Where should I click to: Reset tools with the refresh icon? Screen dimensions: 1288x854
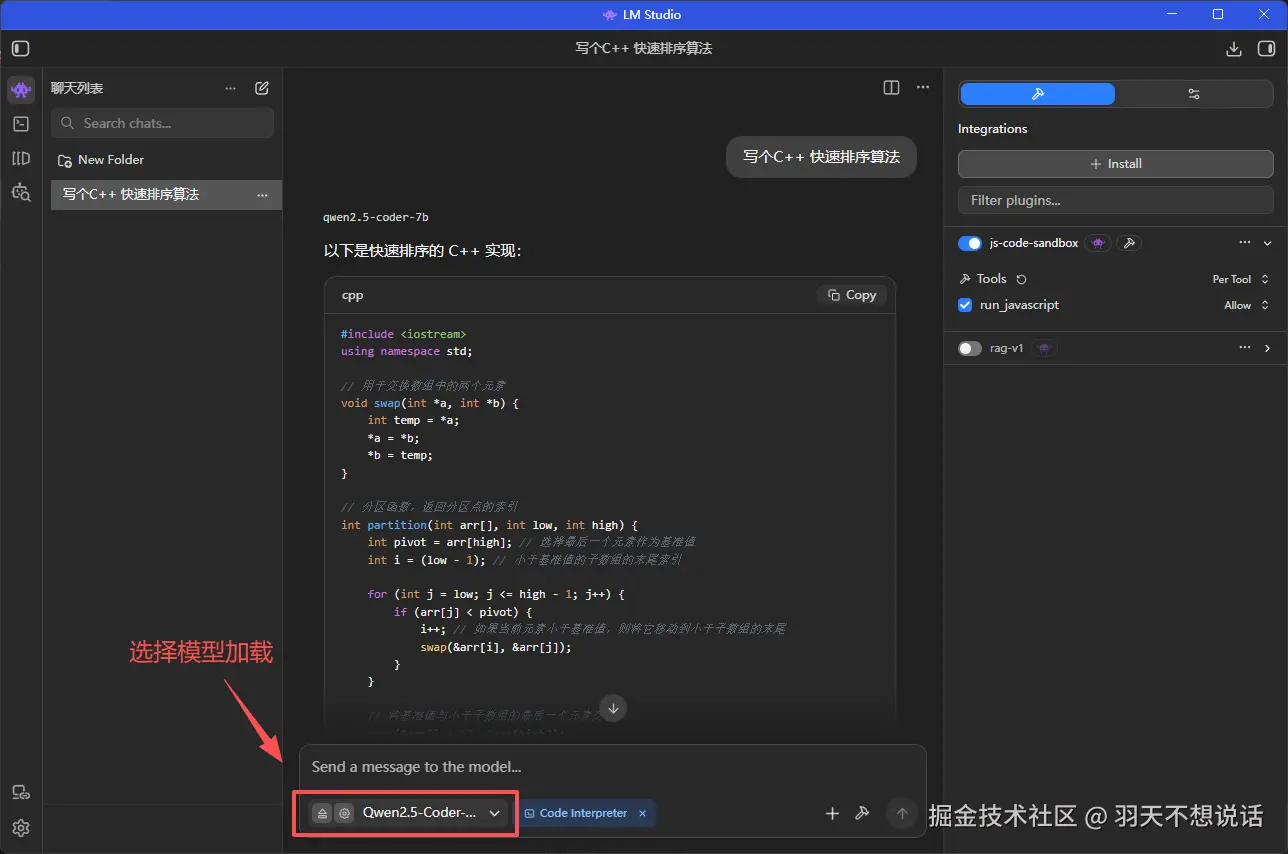(x=1021, y=279)
